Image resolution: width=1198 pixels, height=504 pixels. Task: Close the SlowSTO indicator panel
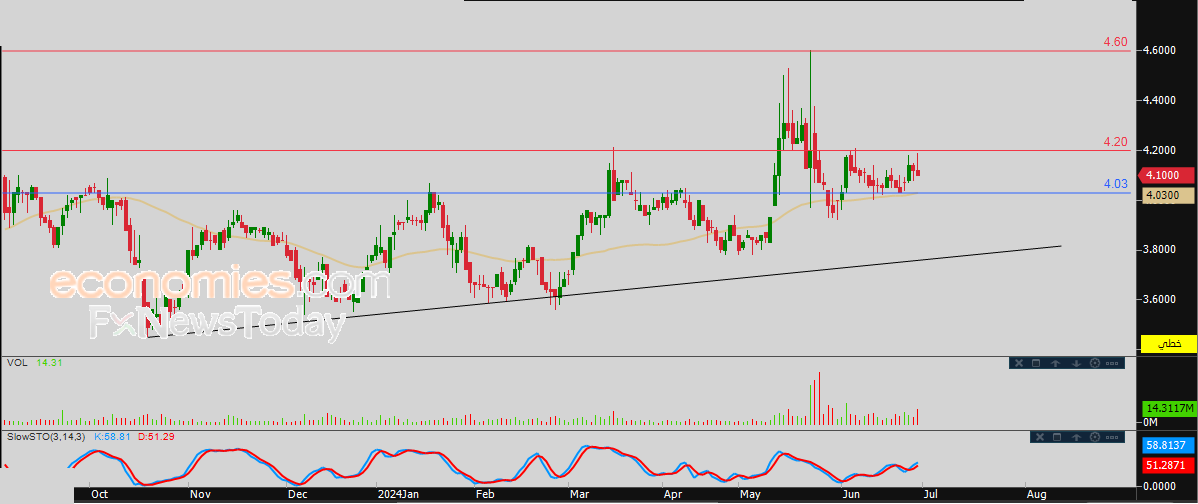click(x=1040, y=437)
